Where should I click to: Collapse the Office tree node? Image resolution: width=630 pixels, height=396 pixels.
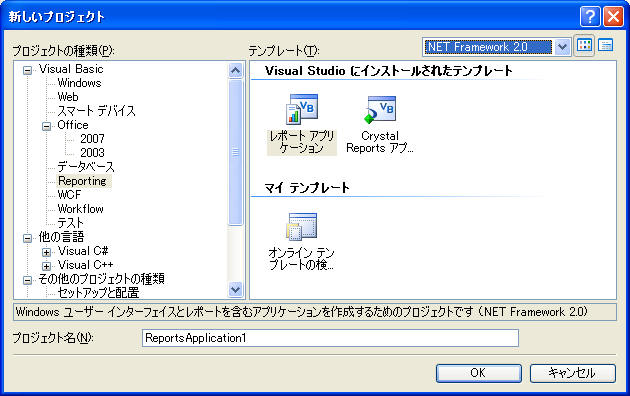pyautogui.click(x=47, y=127)
